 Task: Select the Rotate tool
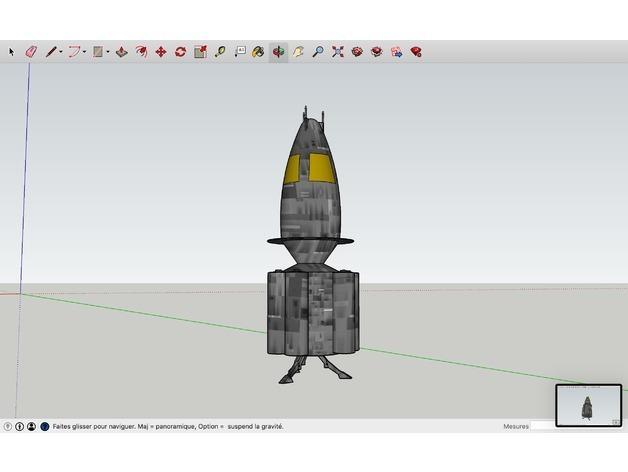(180, 52)
